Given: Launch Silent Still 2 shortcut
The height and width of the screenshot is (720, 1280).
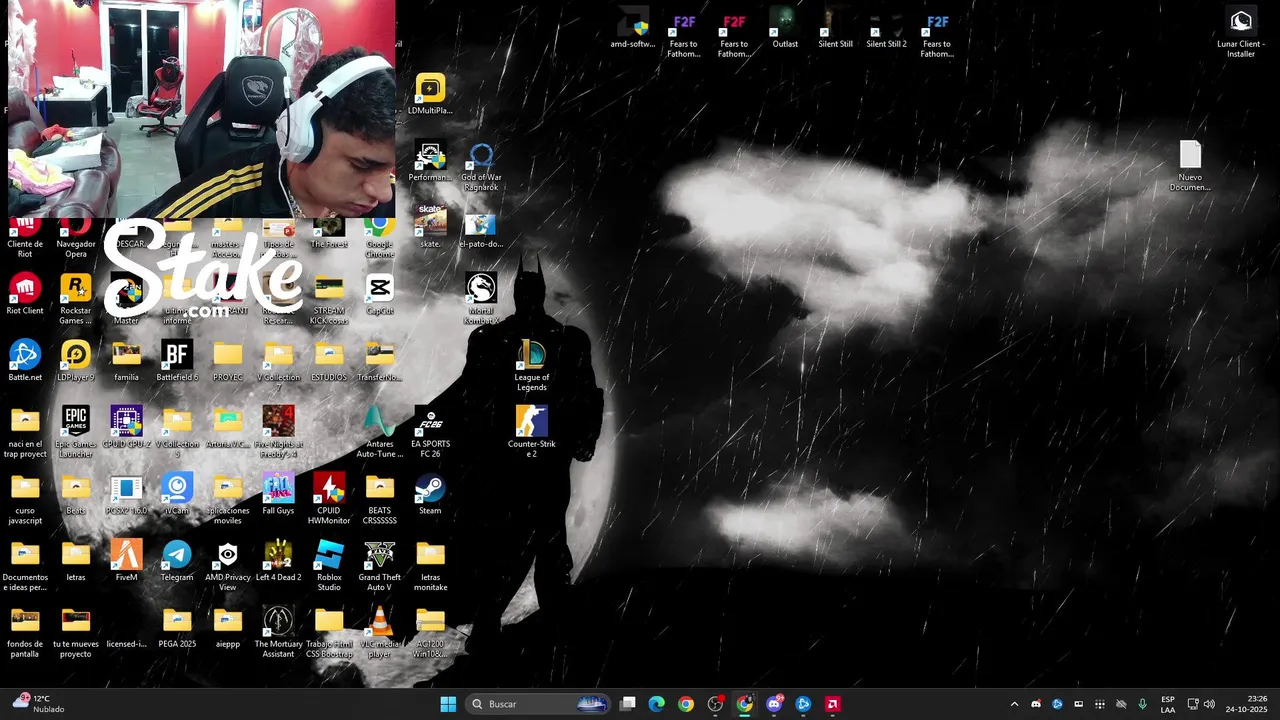Looking at the screenshot, I should (886, 28).
